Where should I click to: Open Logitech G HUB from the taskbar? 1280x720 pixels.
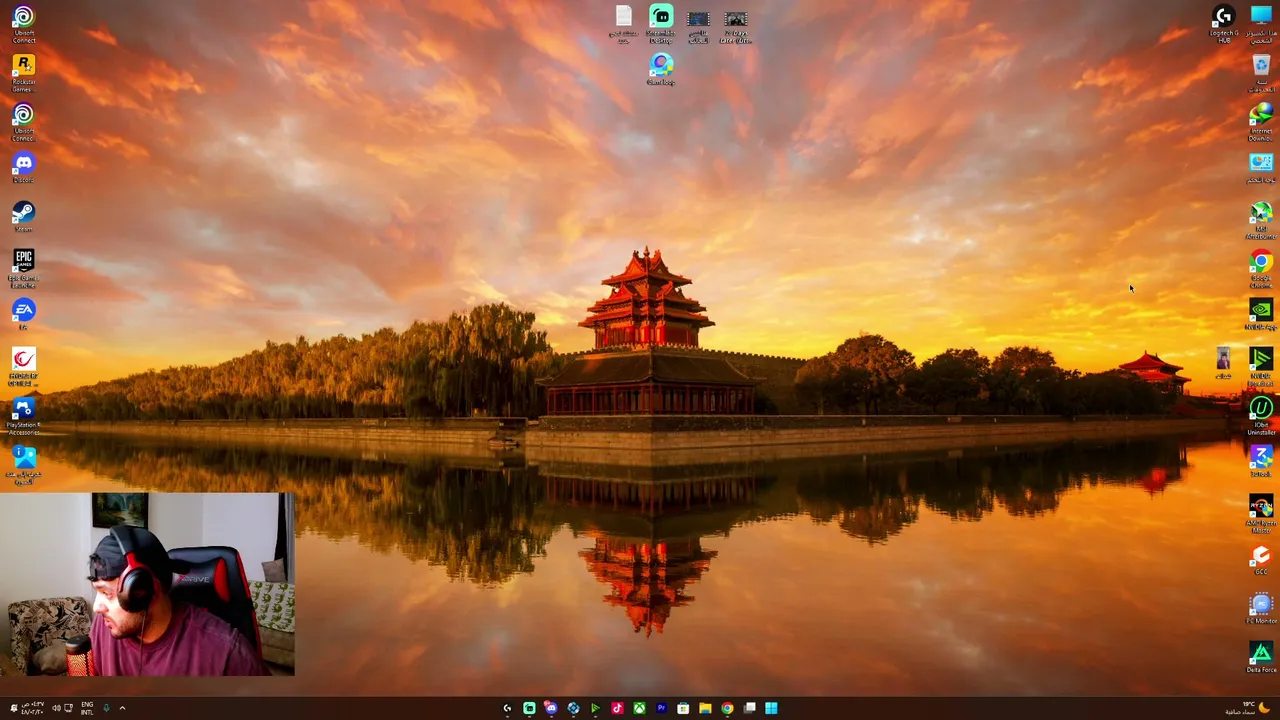pos(507,708)
